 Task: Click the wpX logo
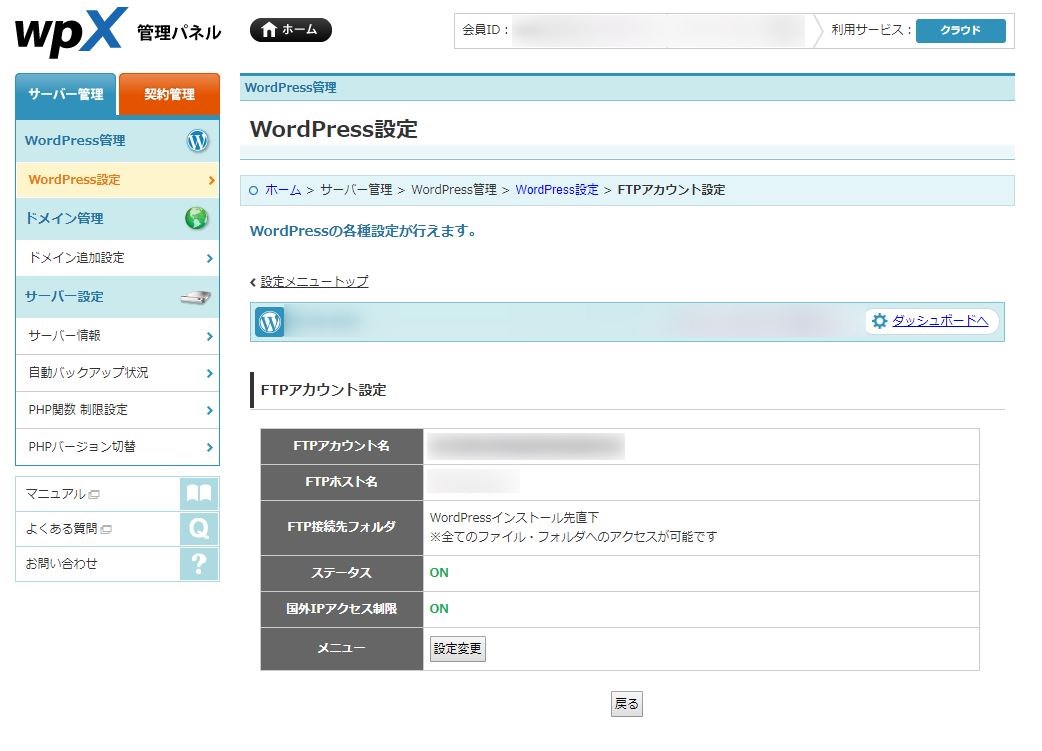[x=71, y=31]
